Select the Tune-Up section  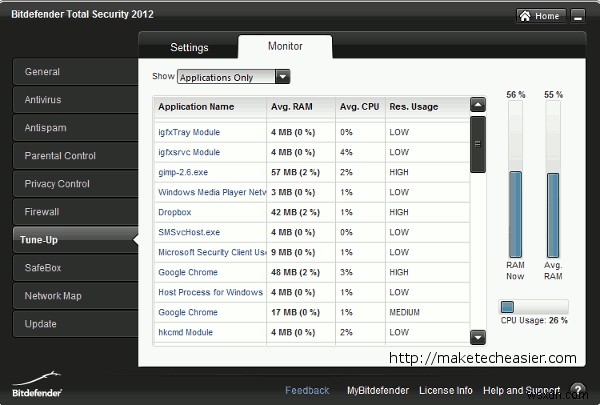coord(75,240)
